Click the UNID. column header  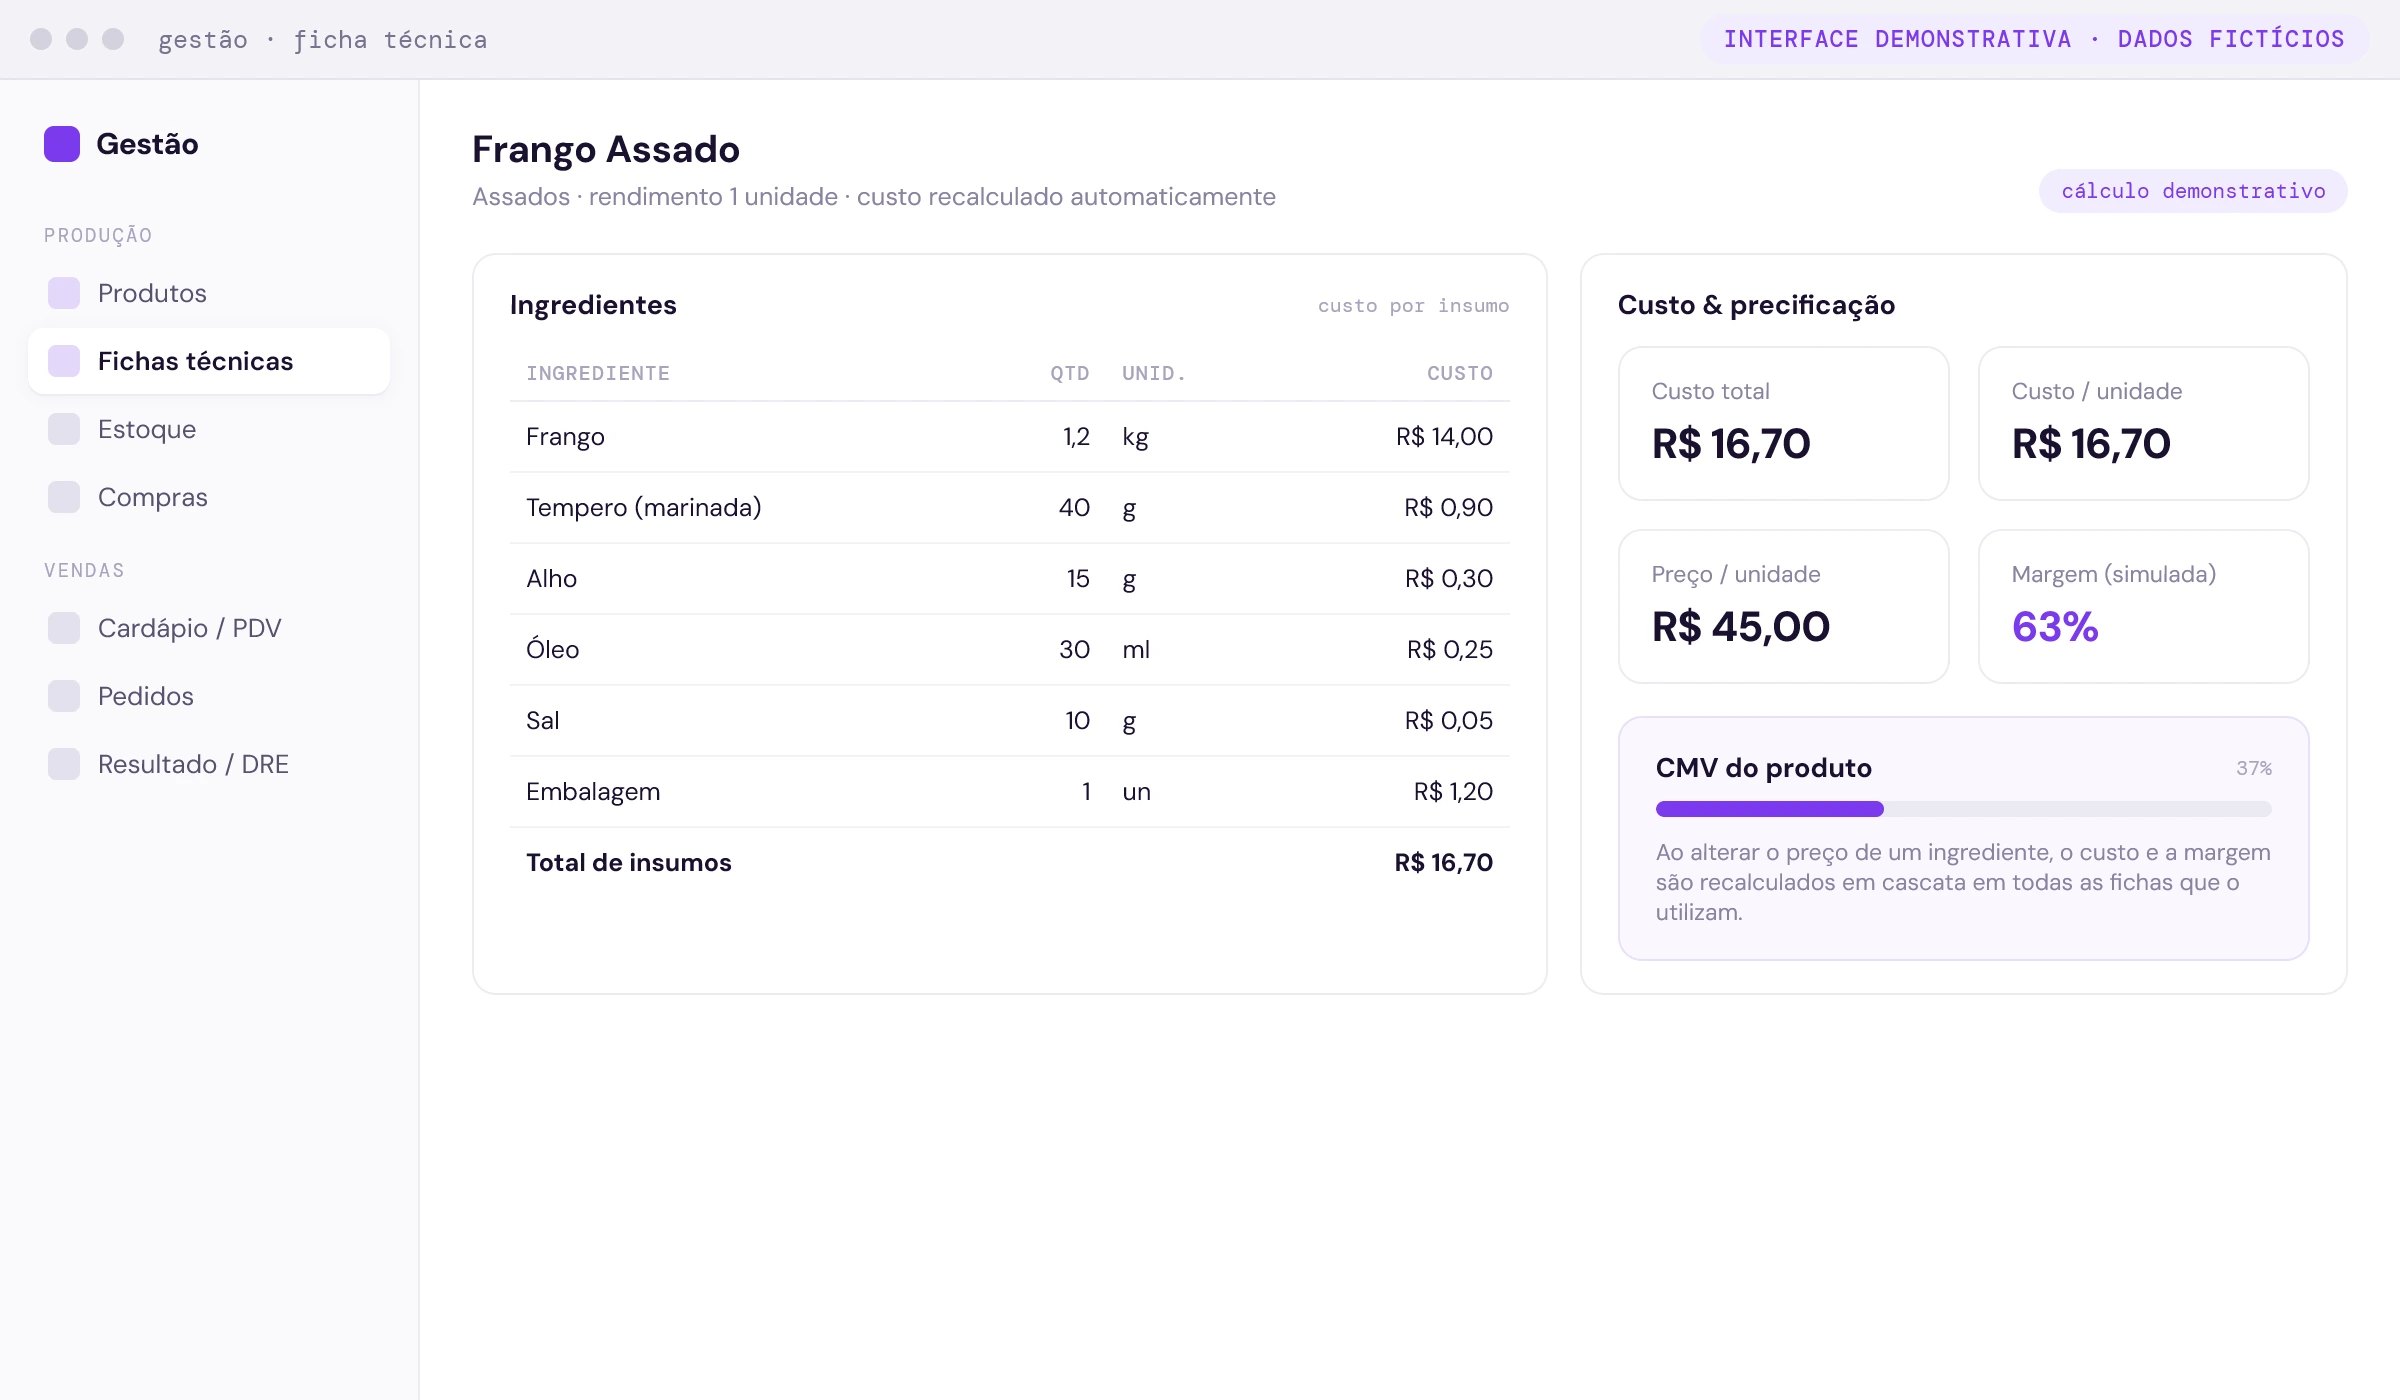(x=1154, y=373)
